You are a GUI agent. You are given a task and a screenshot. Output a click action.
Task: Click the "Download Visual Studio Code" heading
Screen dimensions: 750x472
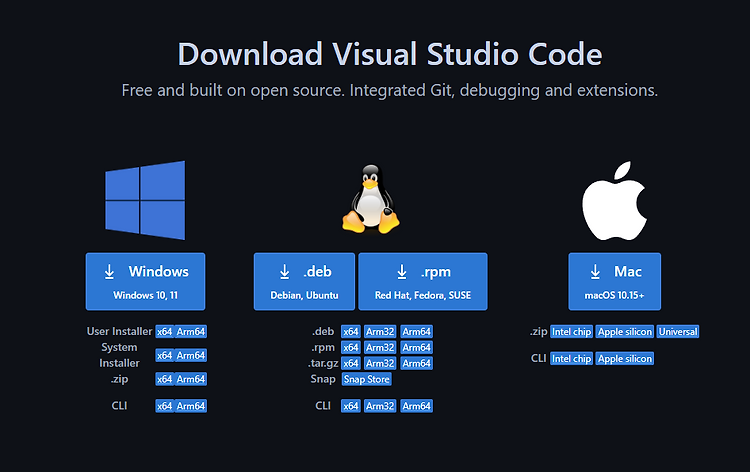(390, 54)
